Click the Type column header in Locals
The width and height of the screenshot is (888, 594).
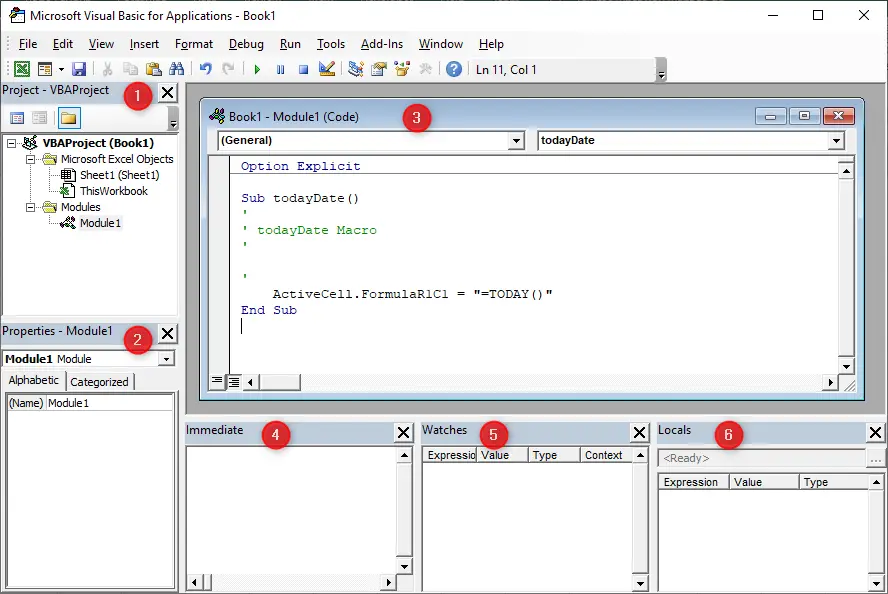[x=834, y=482]
